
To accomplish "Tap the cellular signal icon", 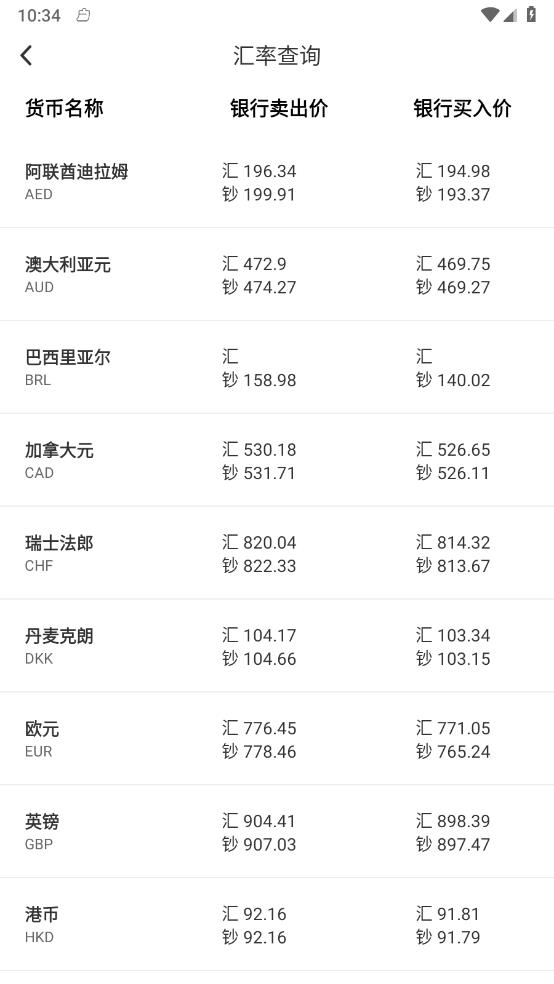I will pyautogui.click(x=510, y=14).
